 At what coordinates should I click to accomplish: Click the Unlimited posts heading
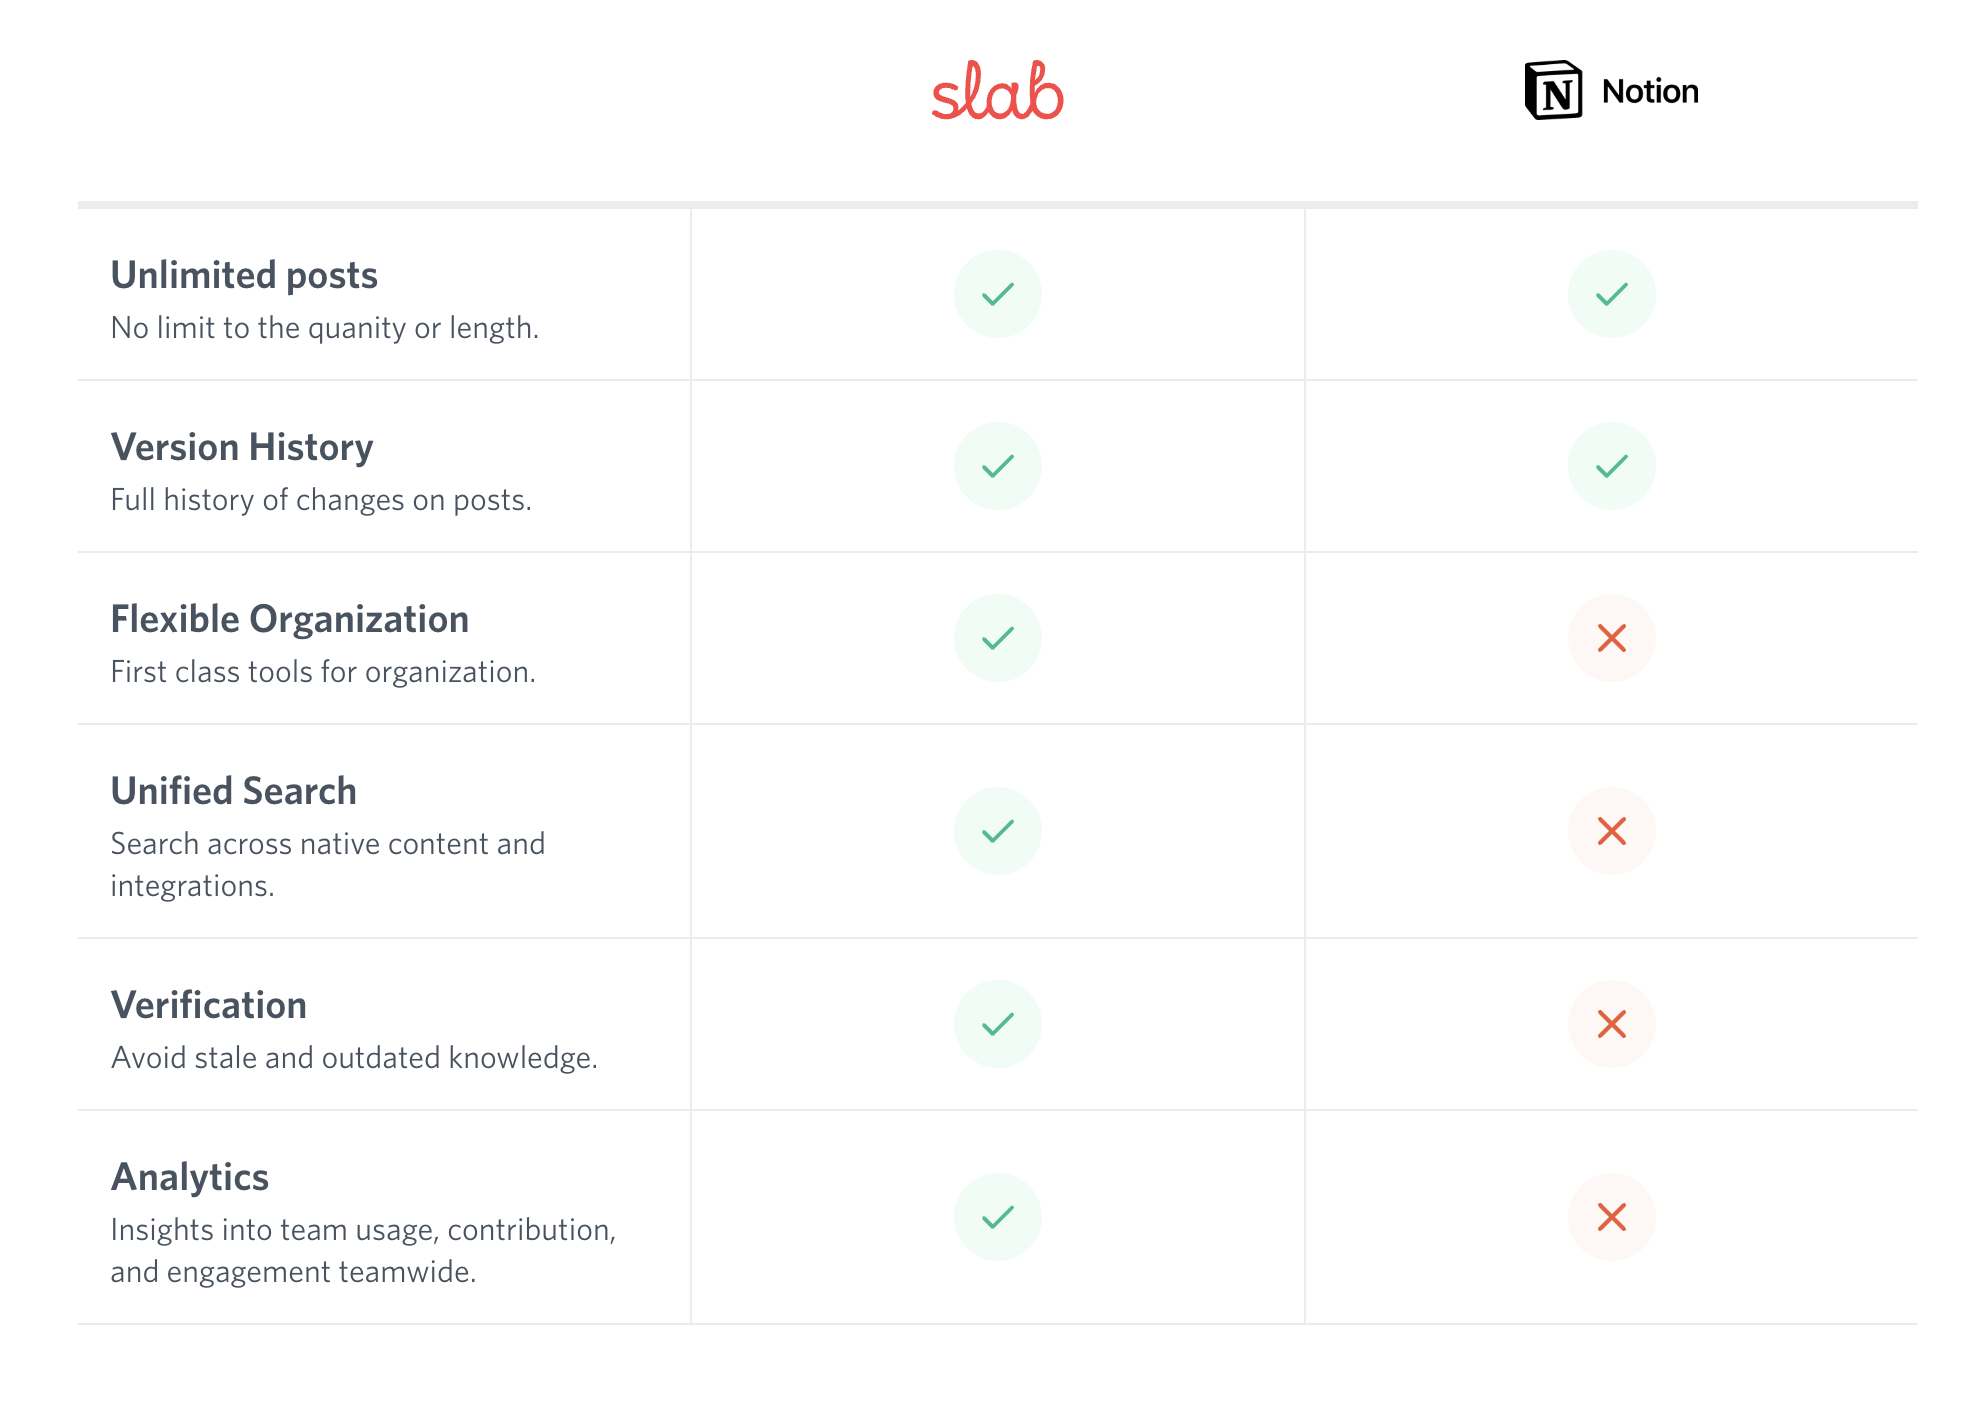pos(244,275)
